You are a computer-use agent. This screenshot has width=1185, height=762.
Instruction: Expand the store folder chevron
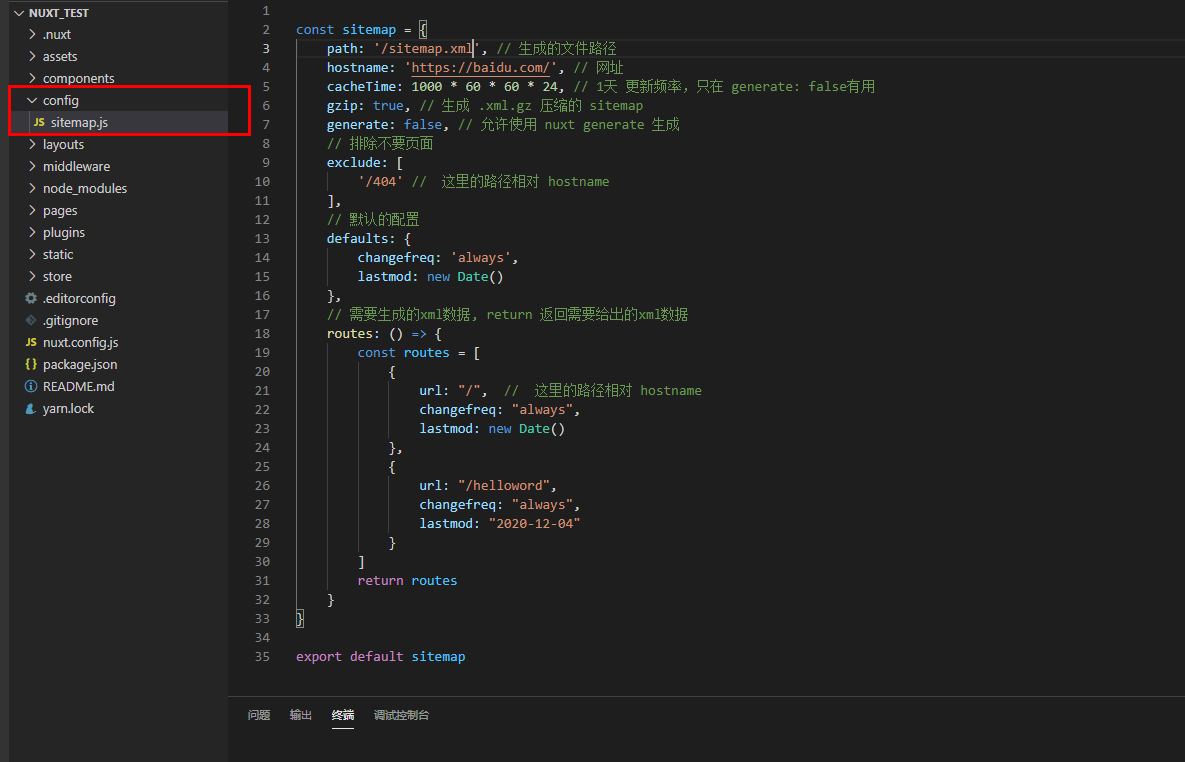[x=32, y=275]
